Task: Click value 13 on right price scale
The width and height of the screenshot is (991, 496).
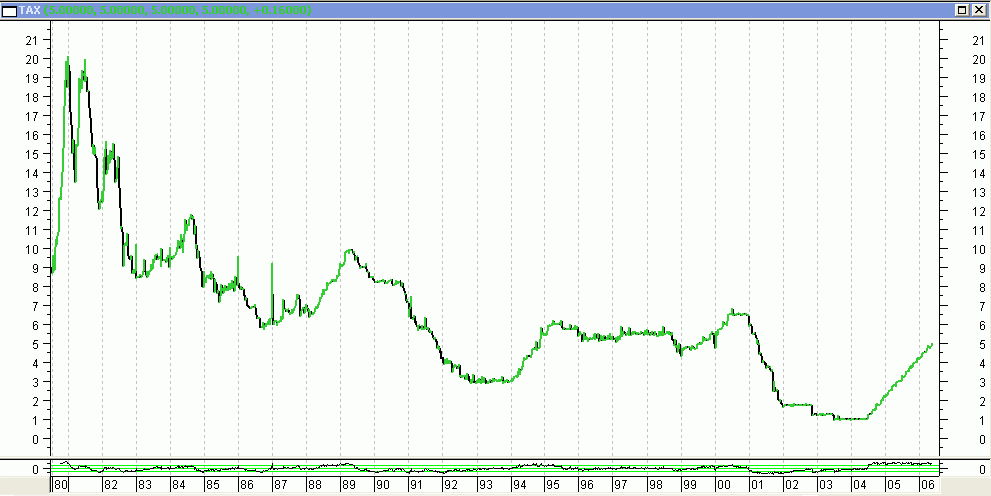Action: [979, 192]
